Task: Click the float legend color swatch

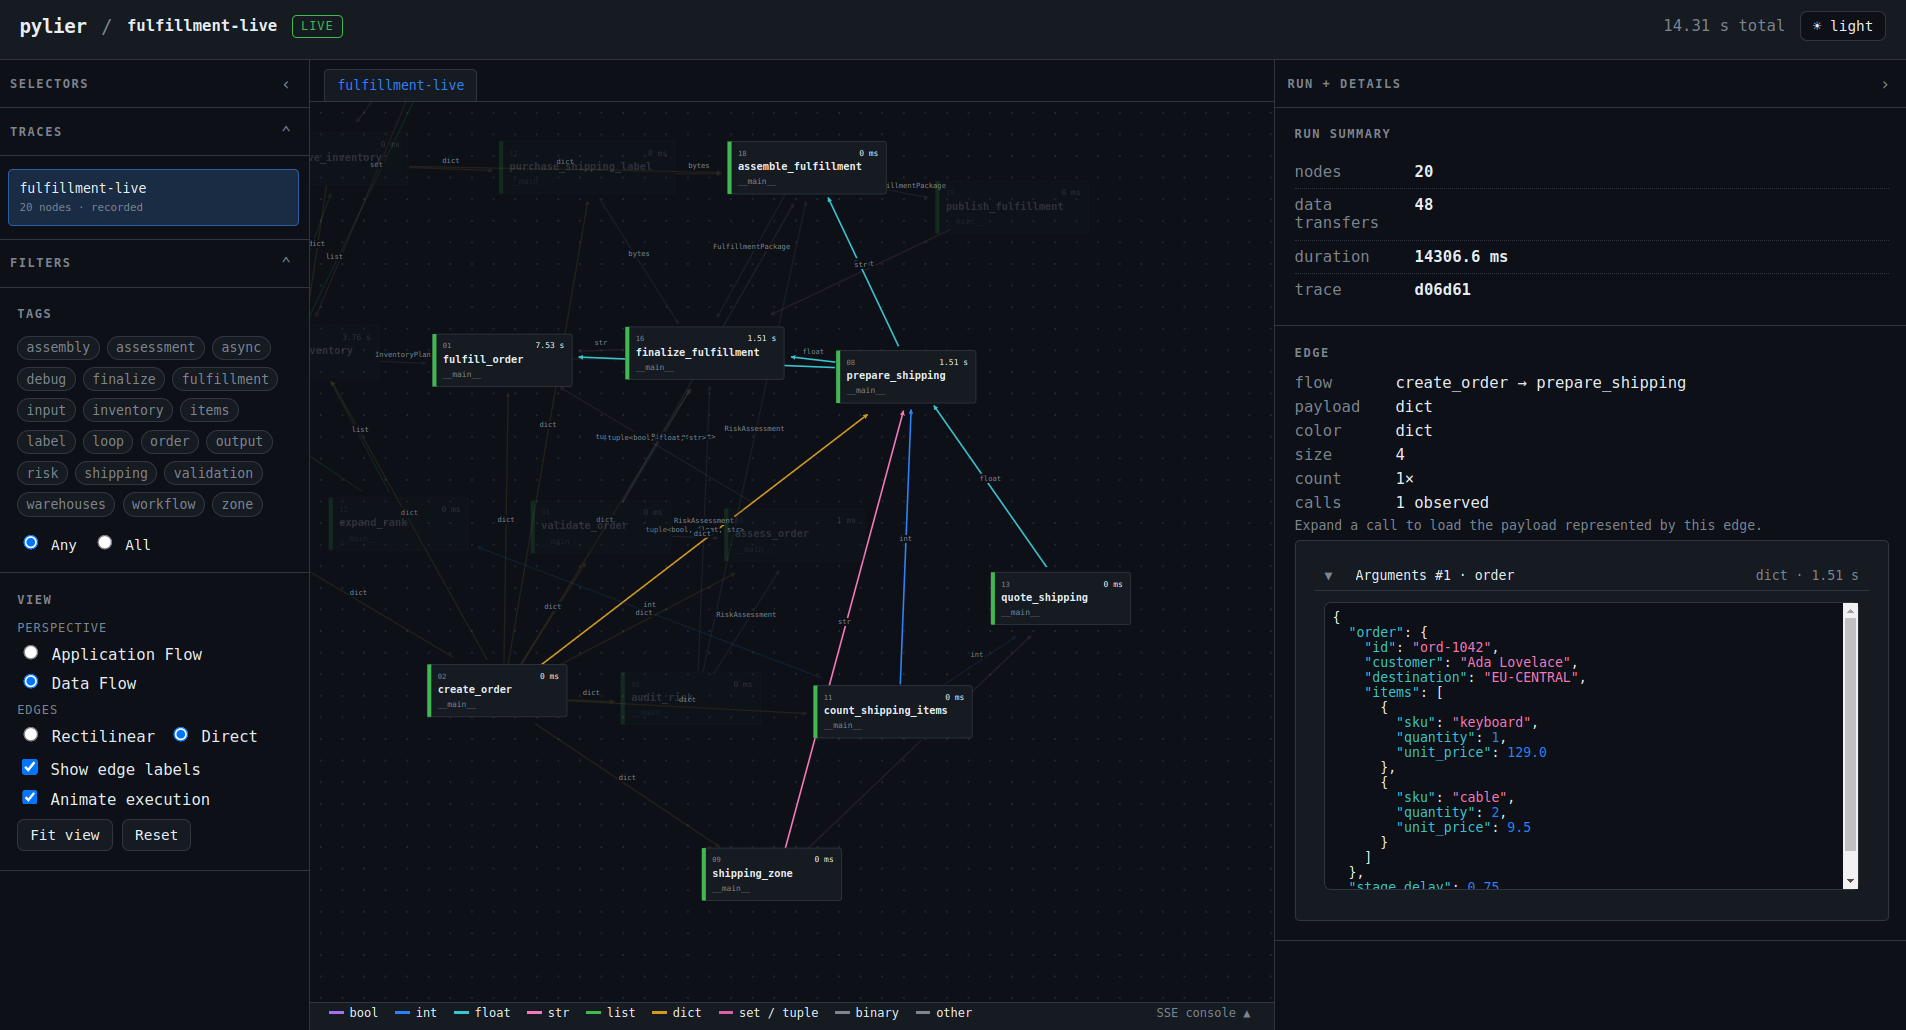Action: point(461,1013)
